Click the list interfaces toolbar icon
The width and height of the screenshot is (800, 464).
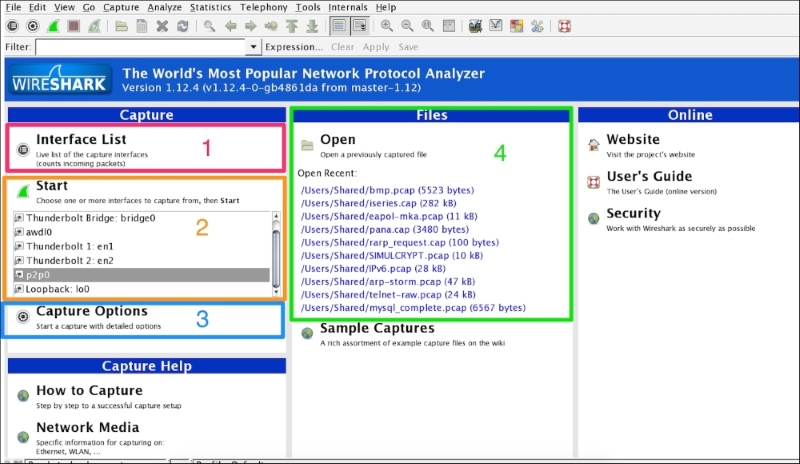tap(12, 26)
